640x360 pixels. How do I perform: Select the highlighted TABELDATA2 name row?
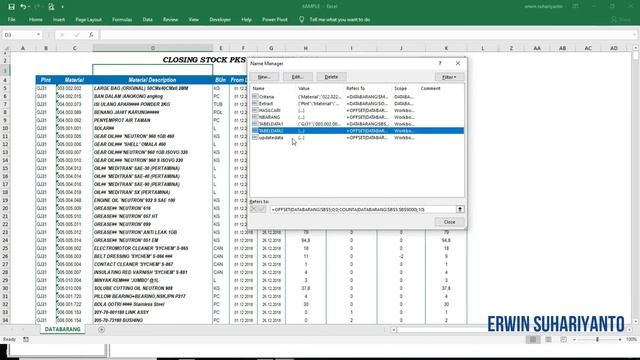point(357,131)
